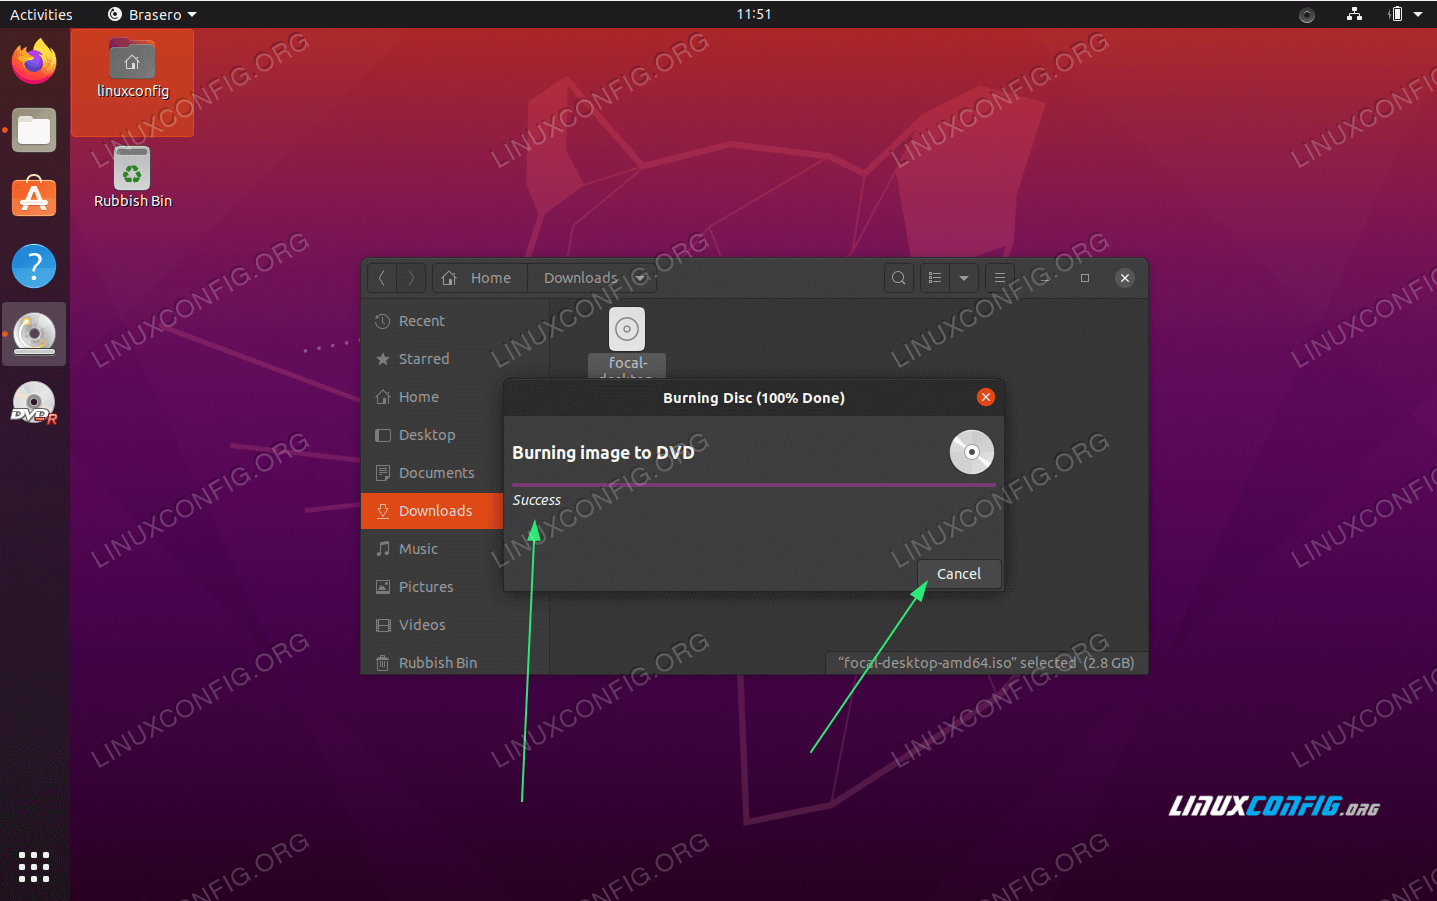Click the disc icon in burning dialog
Screen dimensions: 1437x901
(971, 452)
